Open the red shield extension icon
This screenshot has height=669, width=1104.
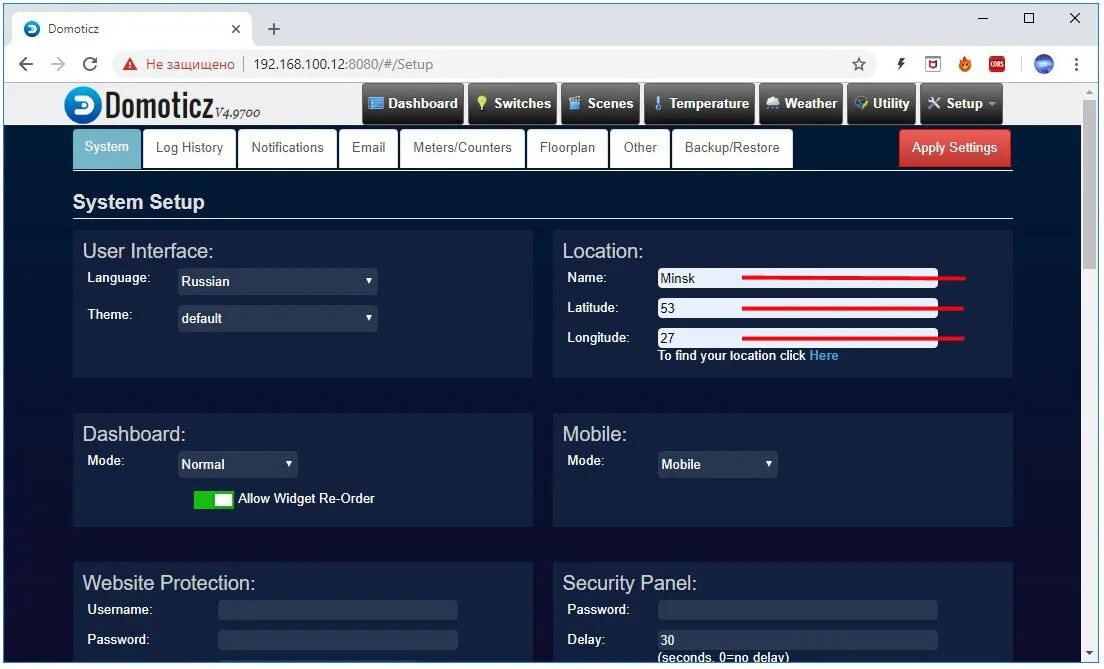(x=933, y=64)
